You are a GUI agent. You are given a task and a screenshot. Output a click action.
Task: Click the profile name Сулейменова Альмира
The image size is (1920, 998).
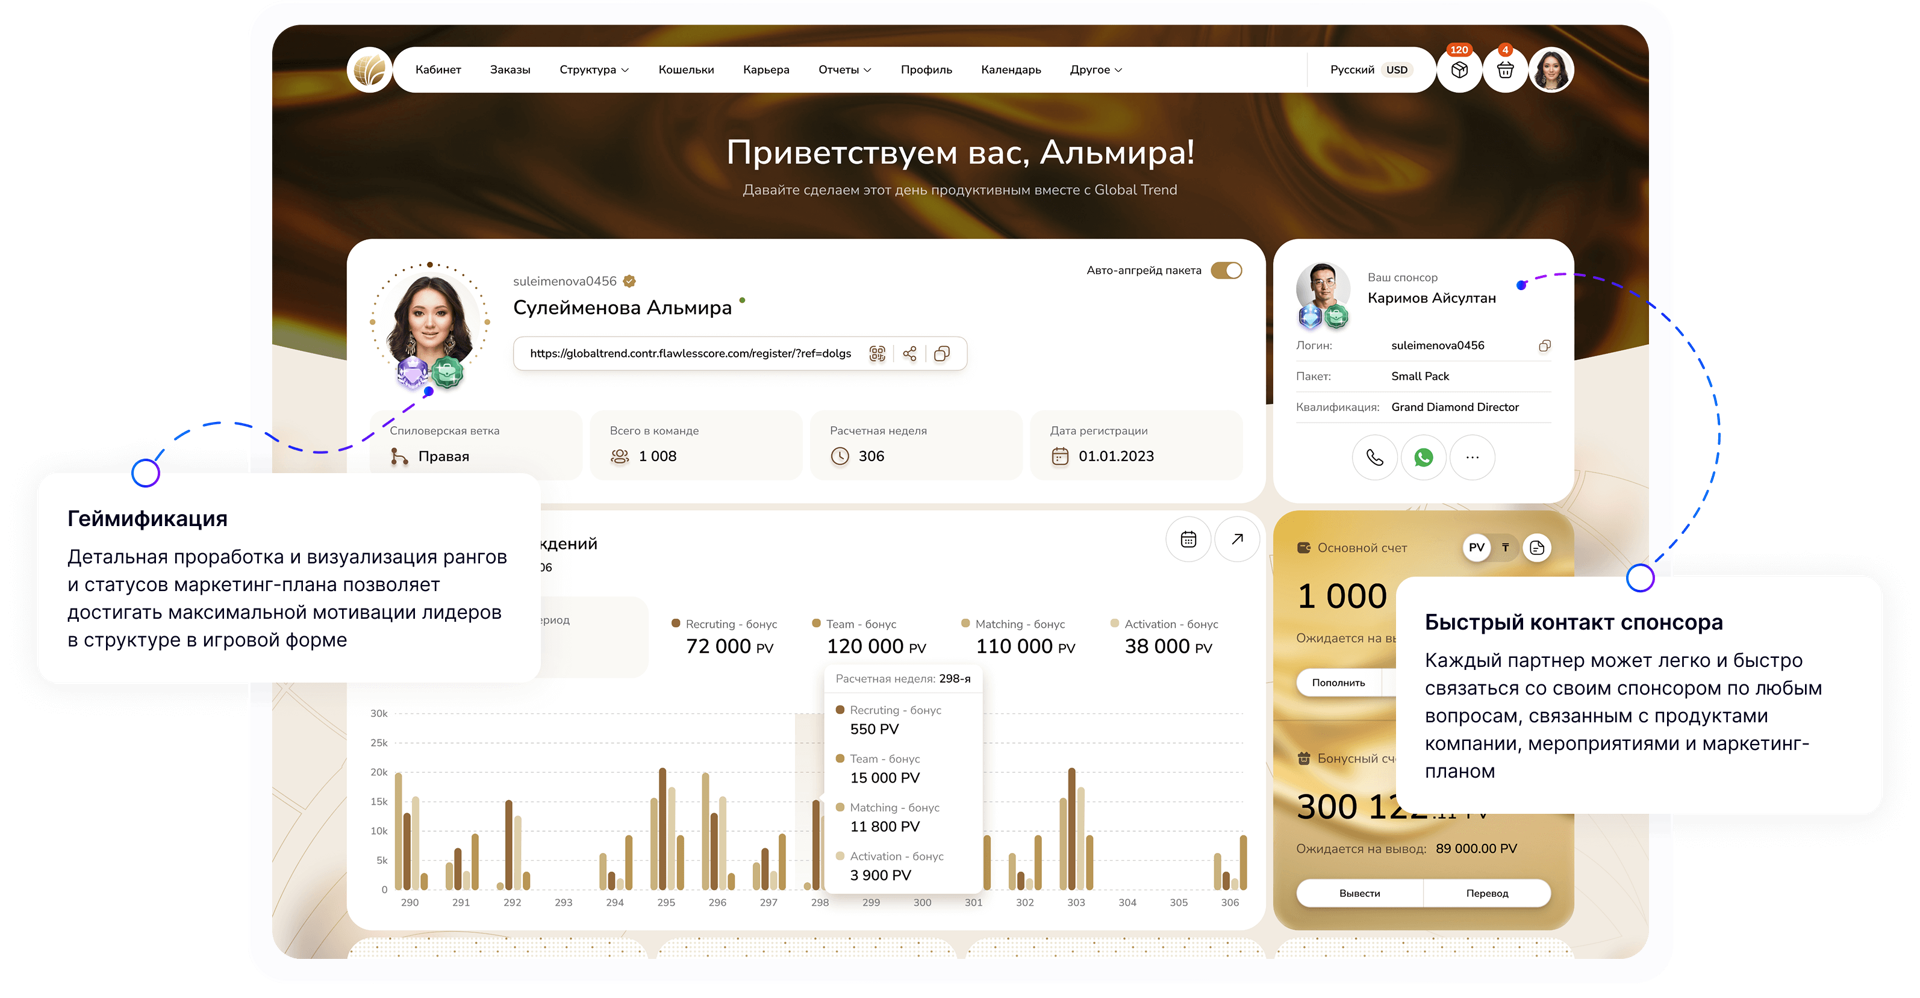622,308
